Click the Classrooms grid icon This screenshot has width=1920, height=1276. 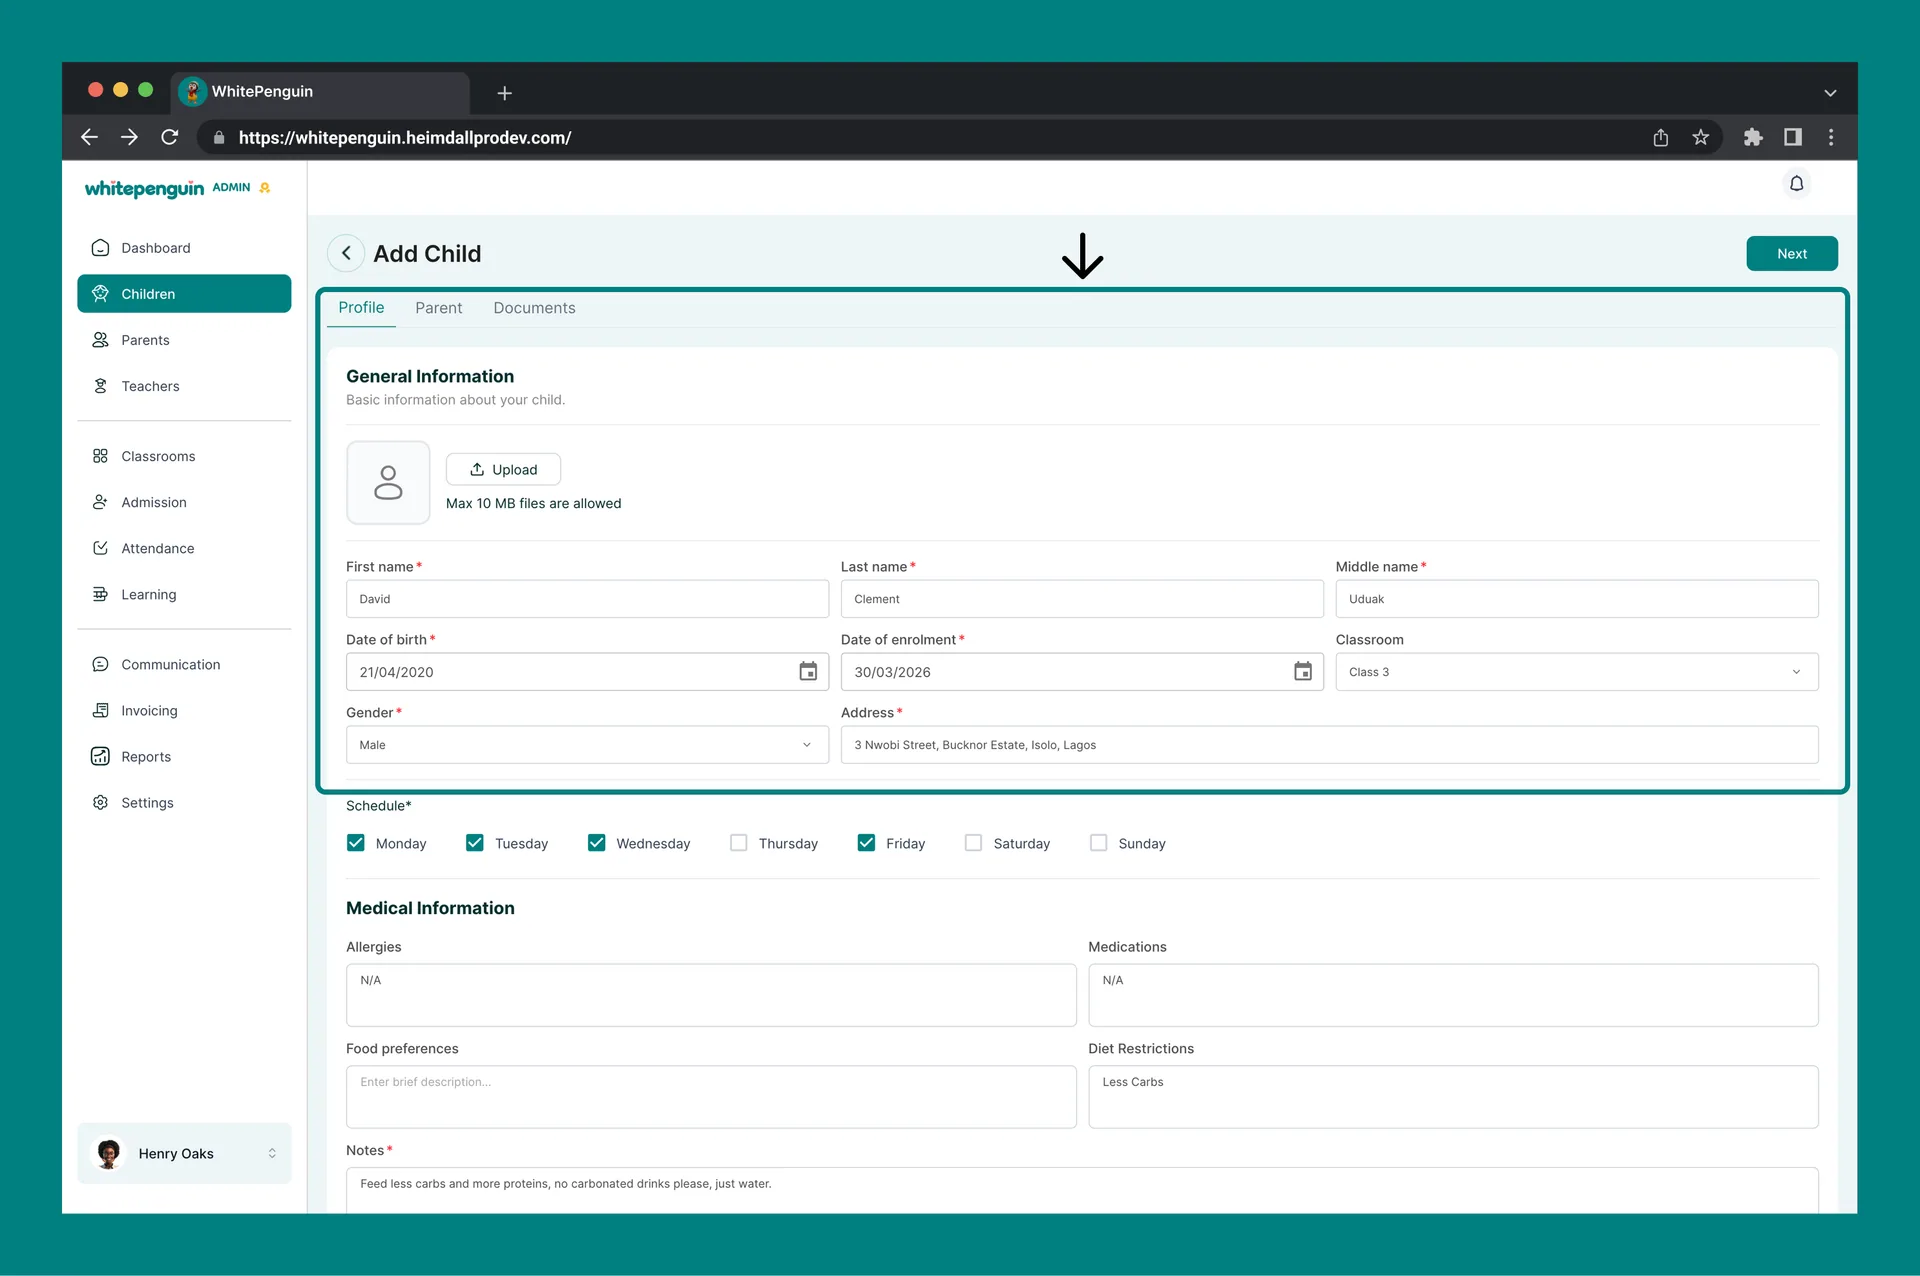click(x=100, y=456)
